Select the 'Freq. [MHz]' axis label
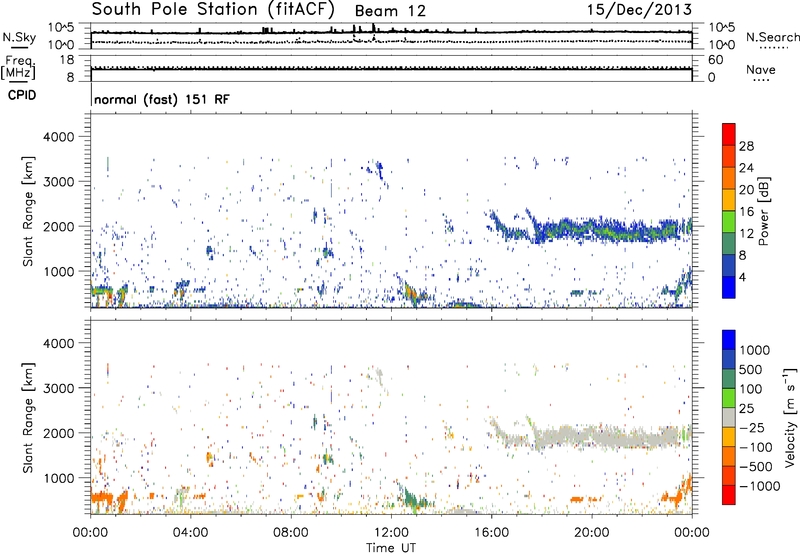This screenshot has height=554, width=800. pos(18,68)
